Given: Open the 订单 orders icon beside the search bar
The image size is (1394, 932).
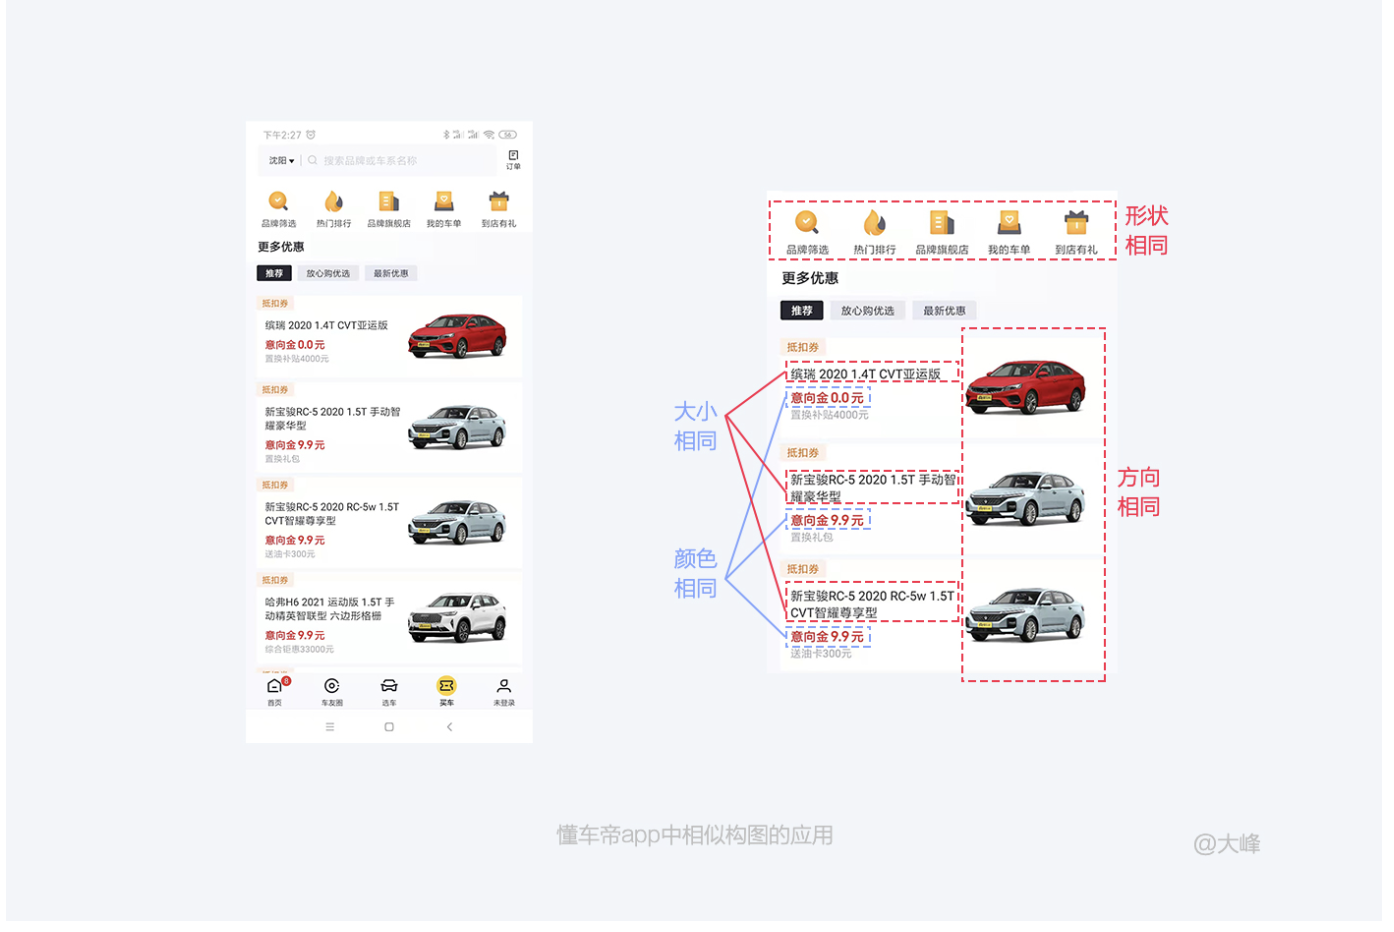Looking at the screenshot, I should point(513,159).
